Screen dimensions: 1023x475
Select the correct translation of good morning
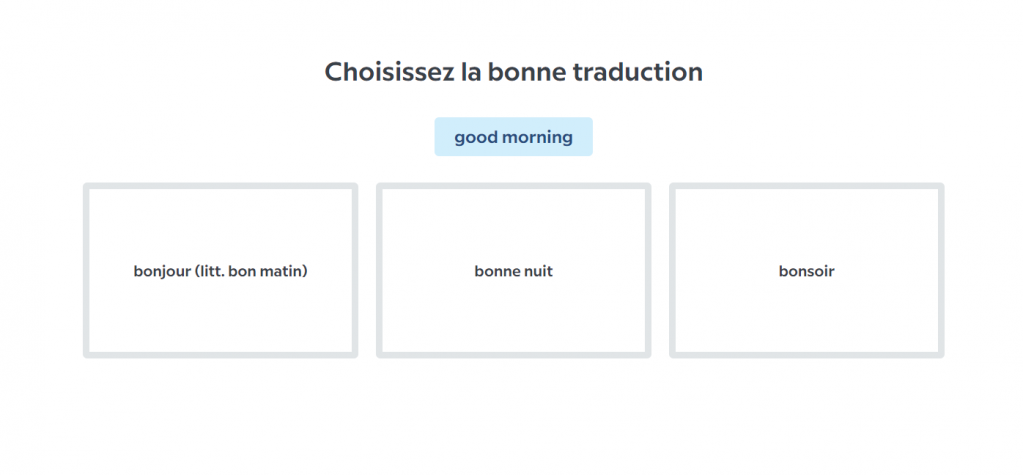(x=220, y=270)
